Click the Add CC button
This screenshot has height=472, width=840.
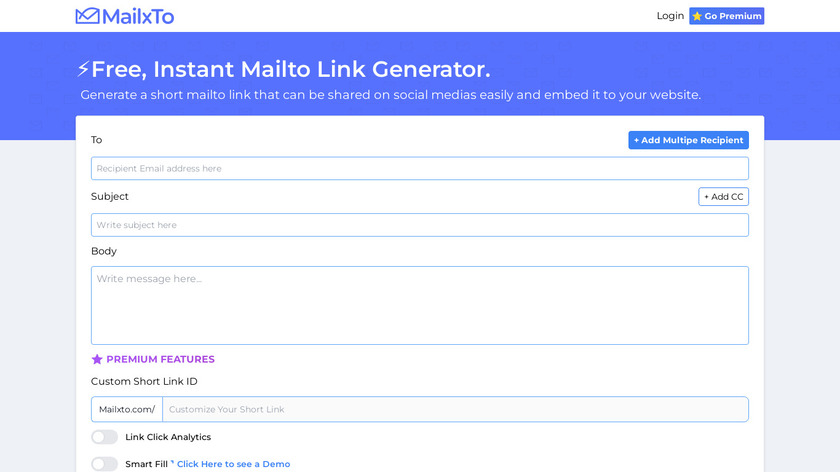click(723, 197)
